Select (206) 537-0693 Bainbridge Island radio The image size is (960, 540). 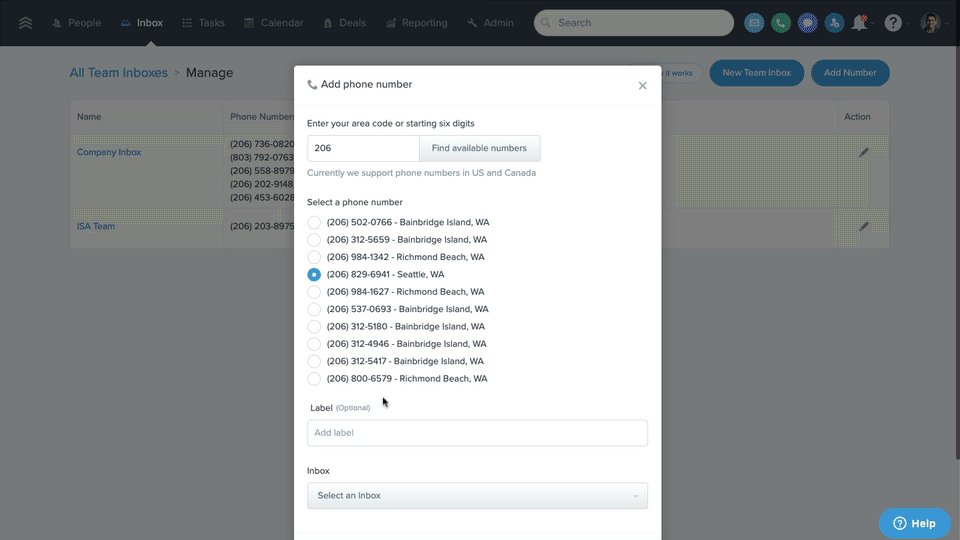point(314,309)
